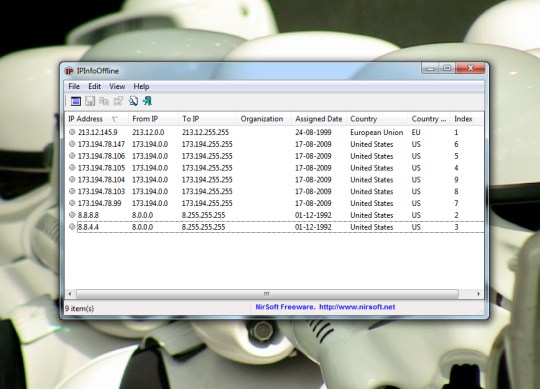Click date 17-08-2009 in the 173.194.78.106 row
Image resolution: width=540 pixels, height=389 pixels.
pos(313,156)
